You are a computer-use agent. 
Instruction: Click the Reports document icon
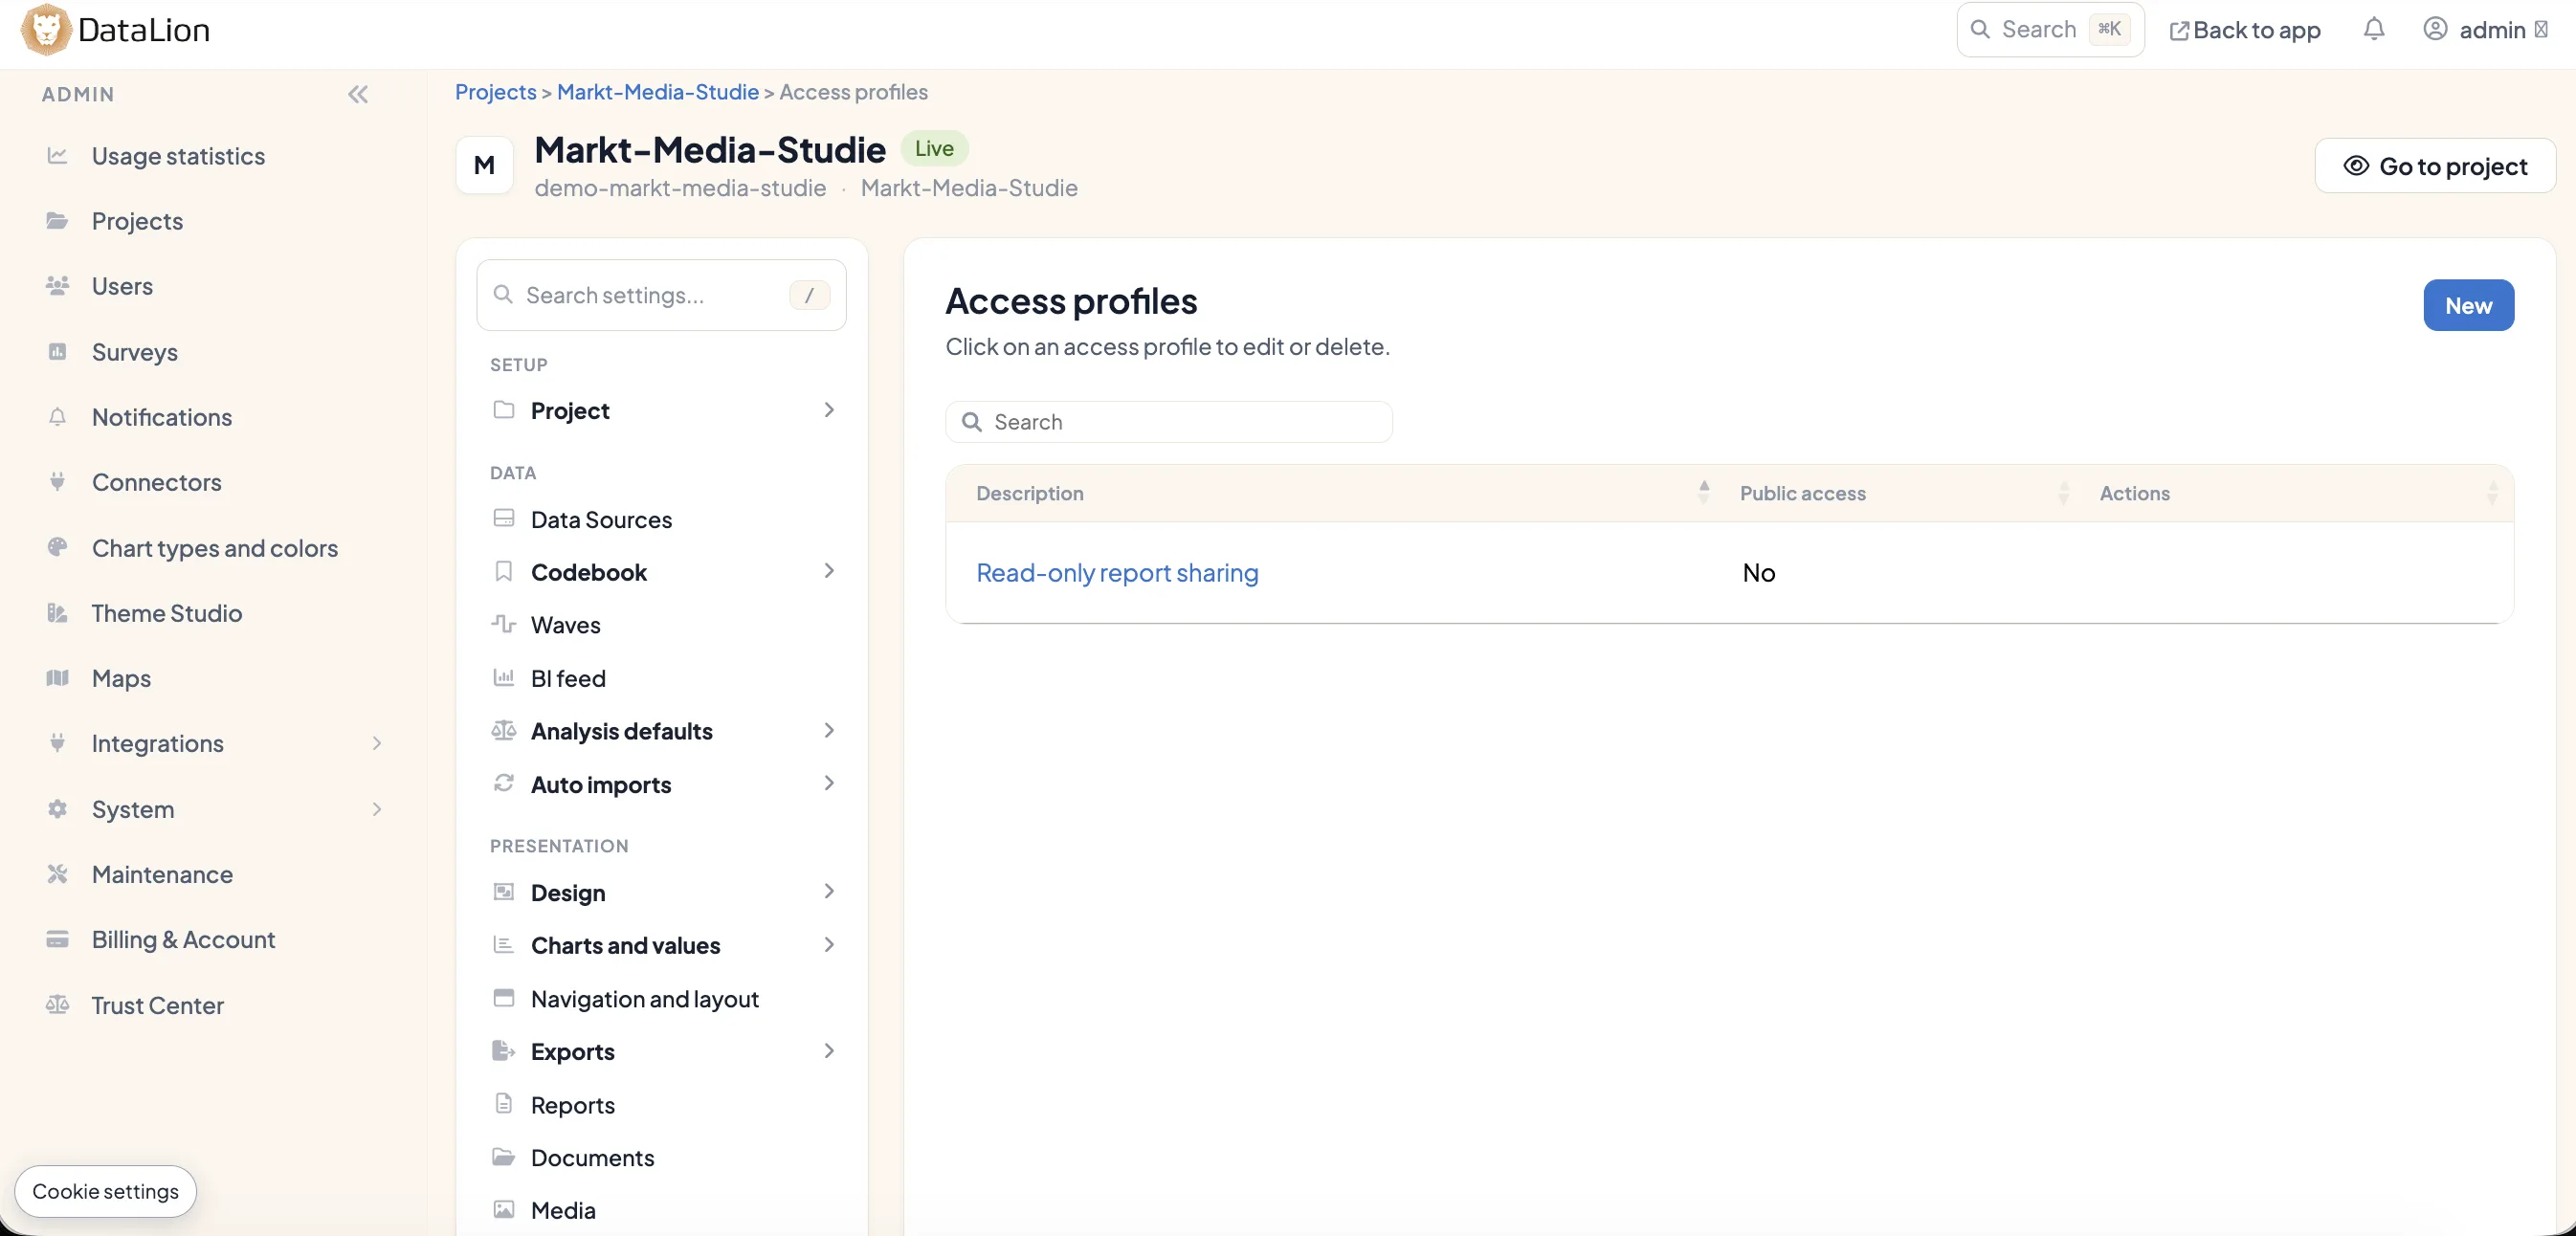tap(504, 1104)
